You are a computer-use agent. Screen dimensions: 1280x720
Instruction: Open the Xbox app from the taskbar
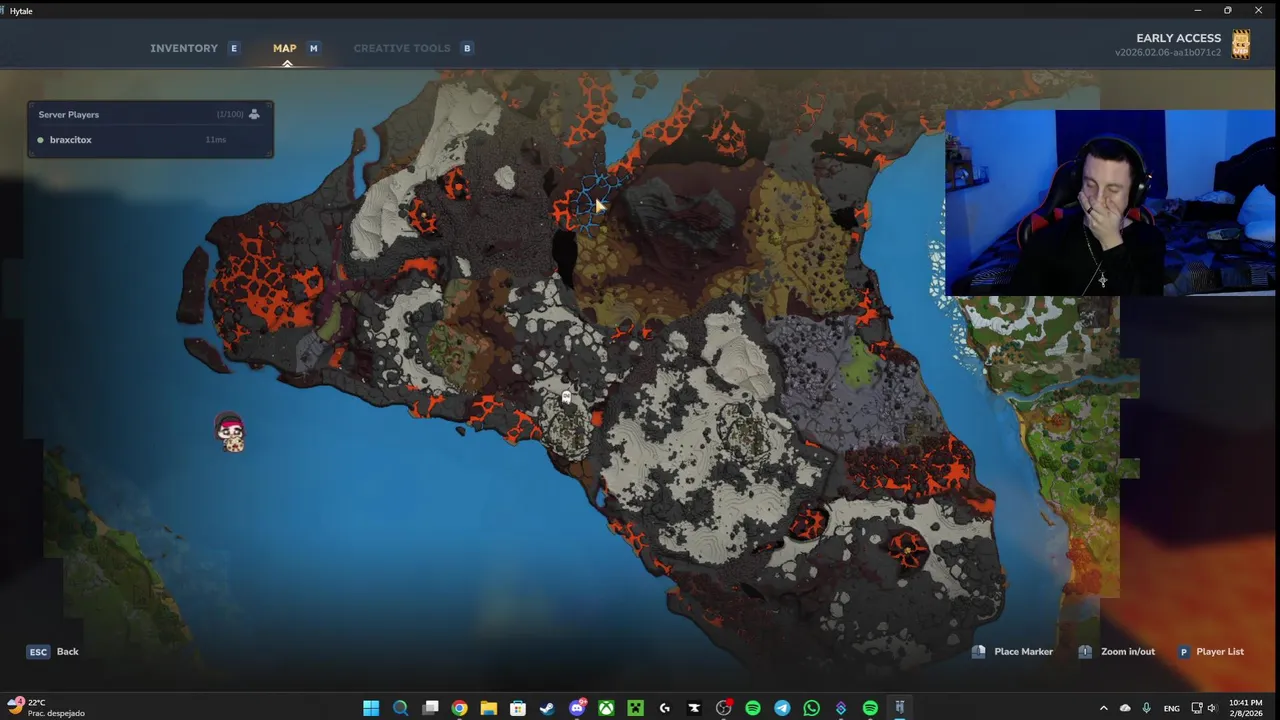606,708
